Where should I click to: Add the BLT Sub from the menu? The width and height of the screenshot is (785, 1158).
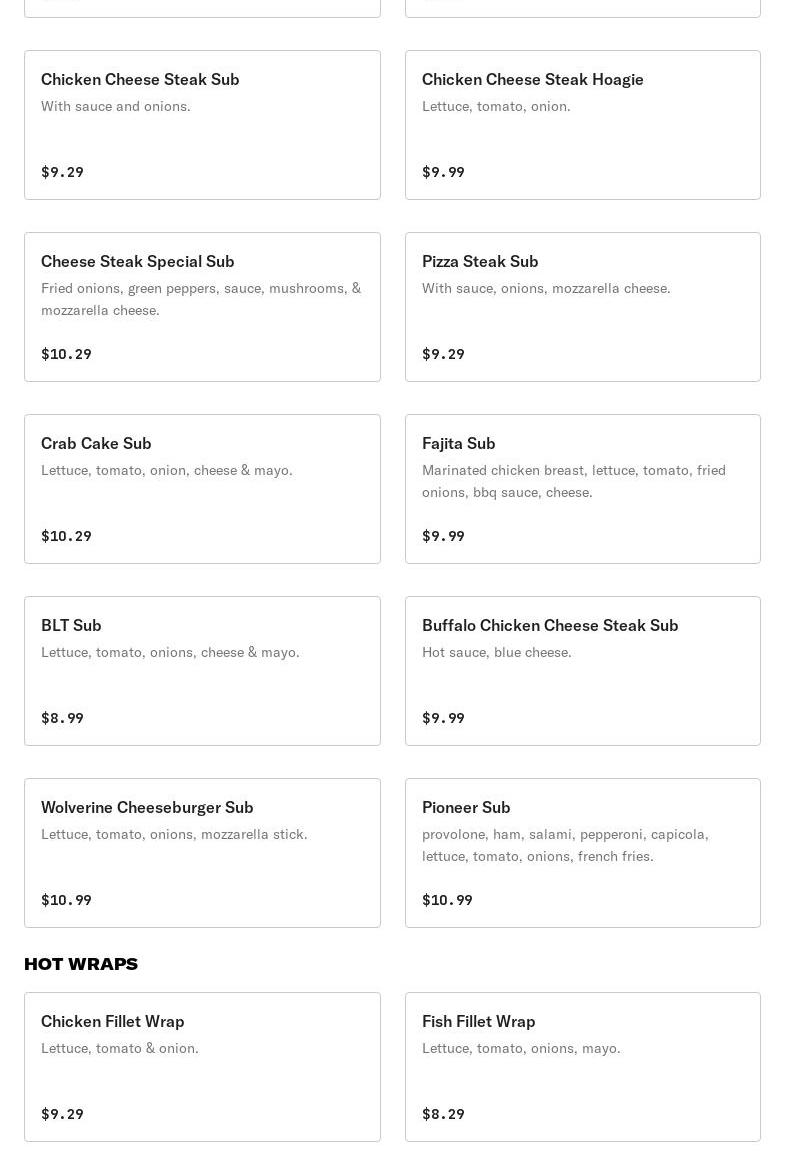click(202, 671)
